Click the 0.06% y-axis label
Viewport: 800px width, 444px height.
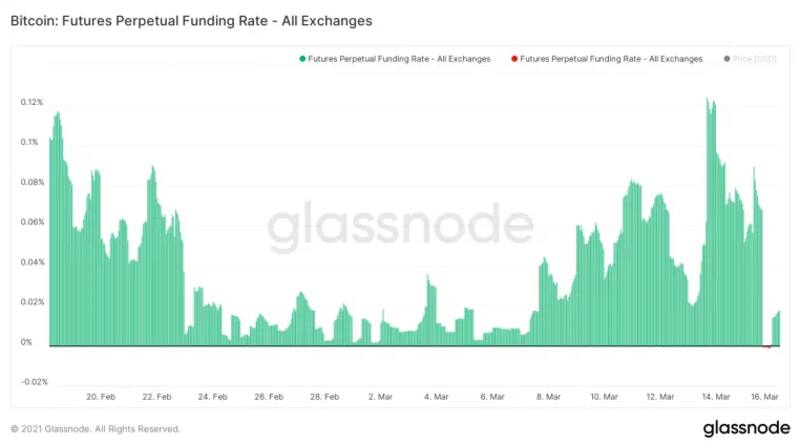pos(33,222)
